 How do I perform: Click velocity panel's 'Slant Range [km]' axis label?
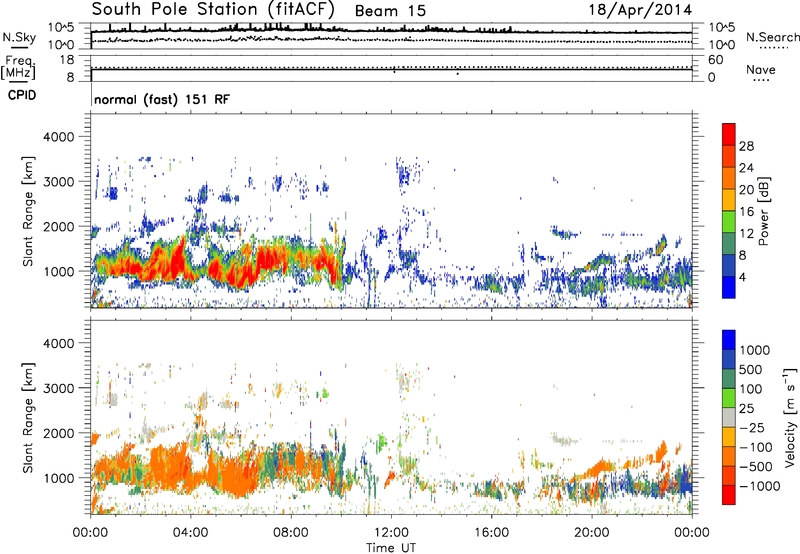click(x=28, y=417)
